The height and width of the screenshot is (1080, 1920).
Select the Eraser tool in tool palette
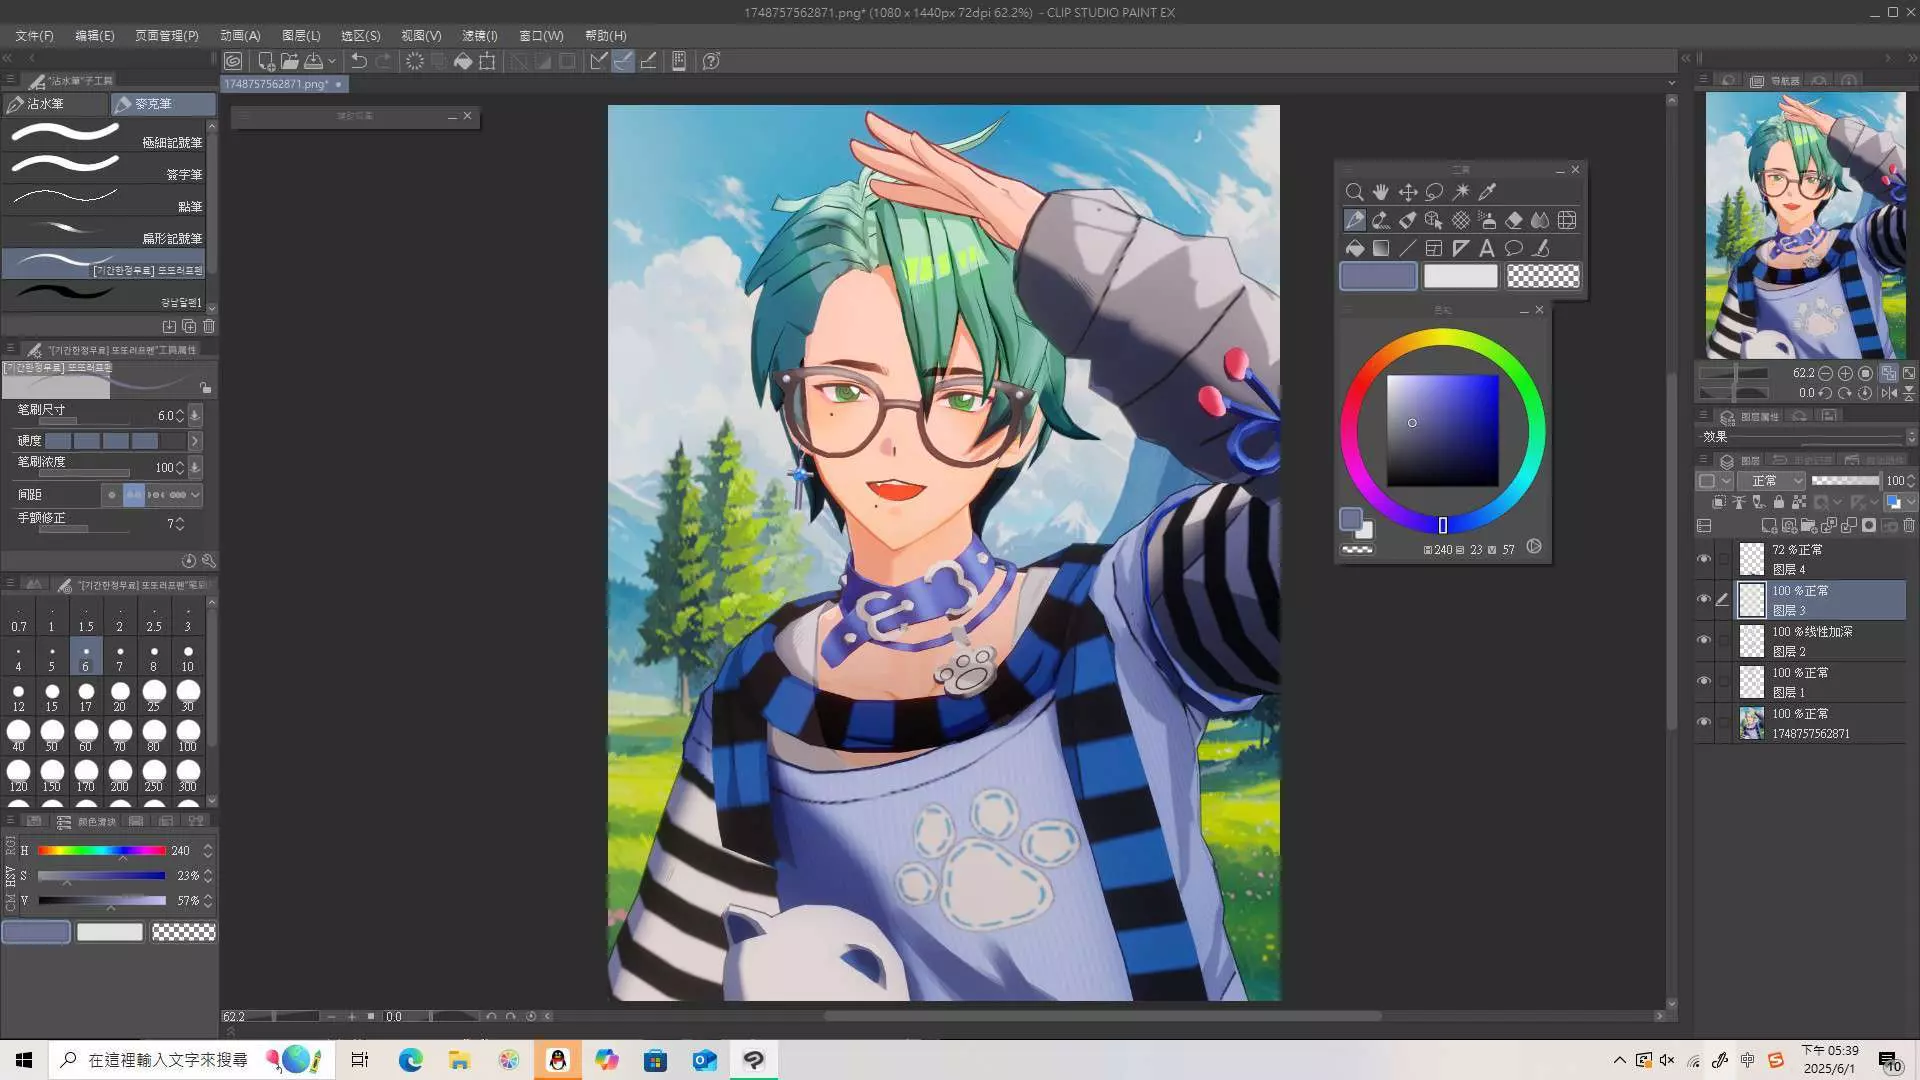point(1514,220)
